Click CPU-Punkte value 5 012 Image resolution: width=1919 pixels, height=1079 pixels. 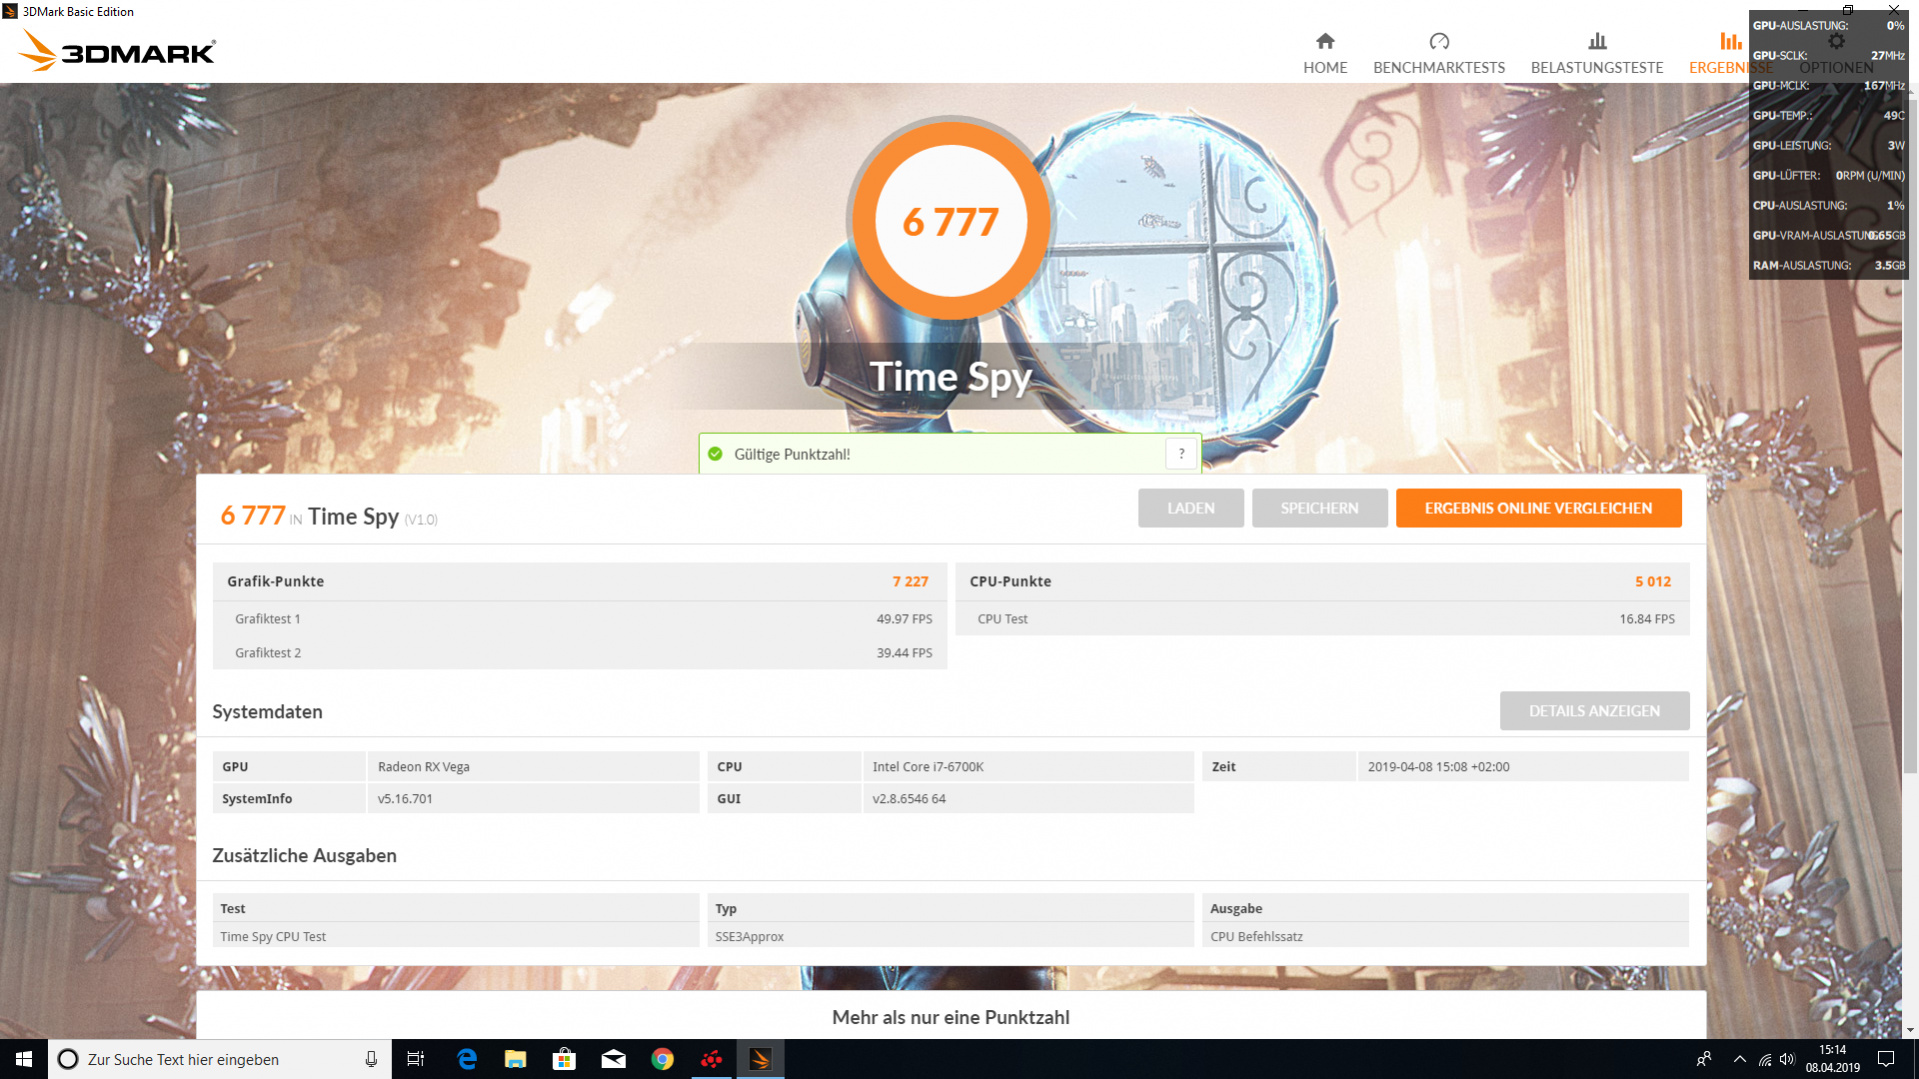point(1653,581)
